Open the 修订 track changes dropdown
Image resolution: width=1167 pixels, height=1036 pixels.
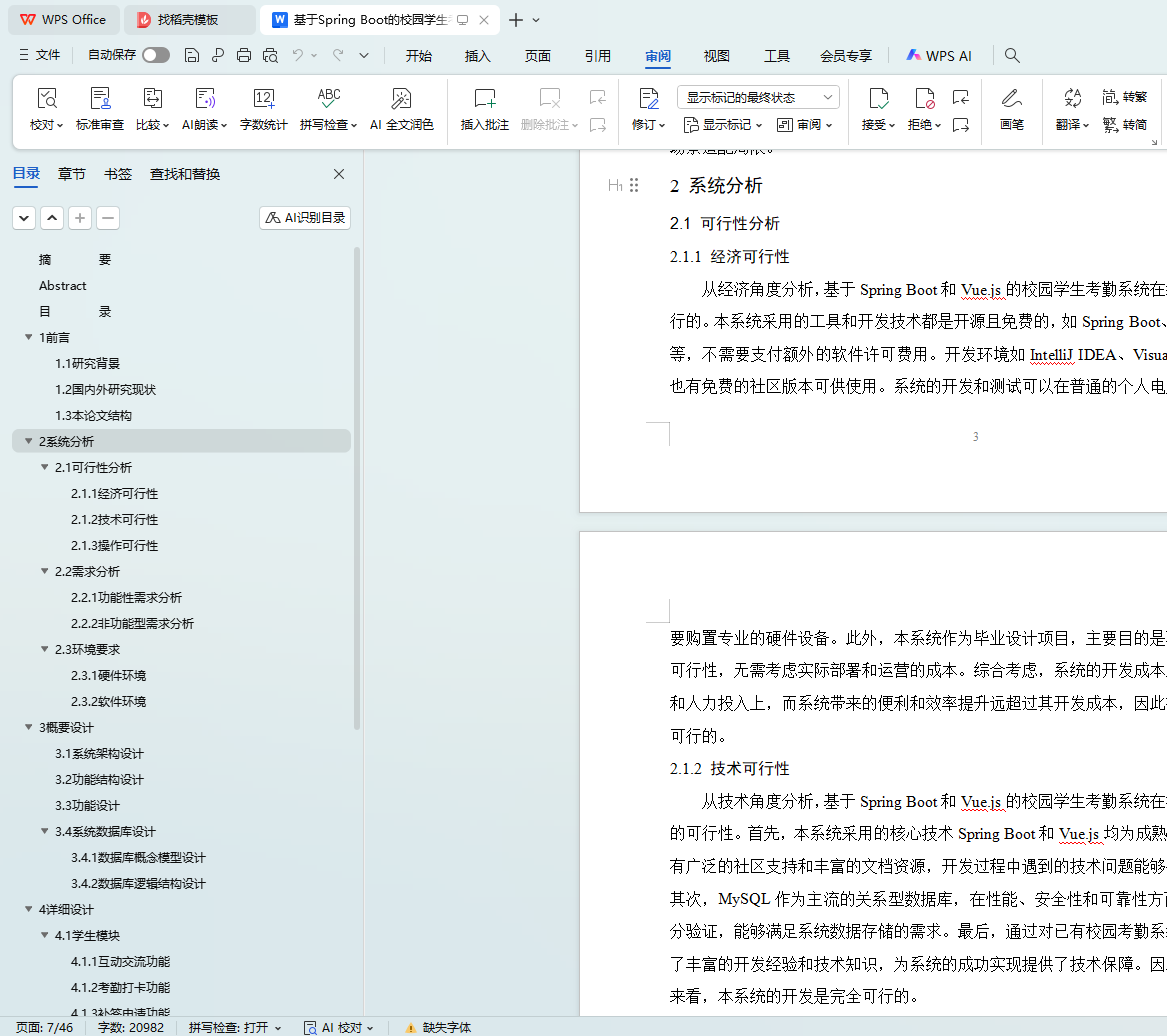point(648,125)
